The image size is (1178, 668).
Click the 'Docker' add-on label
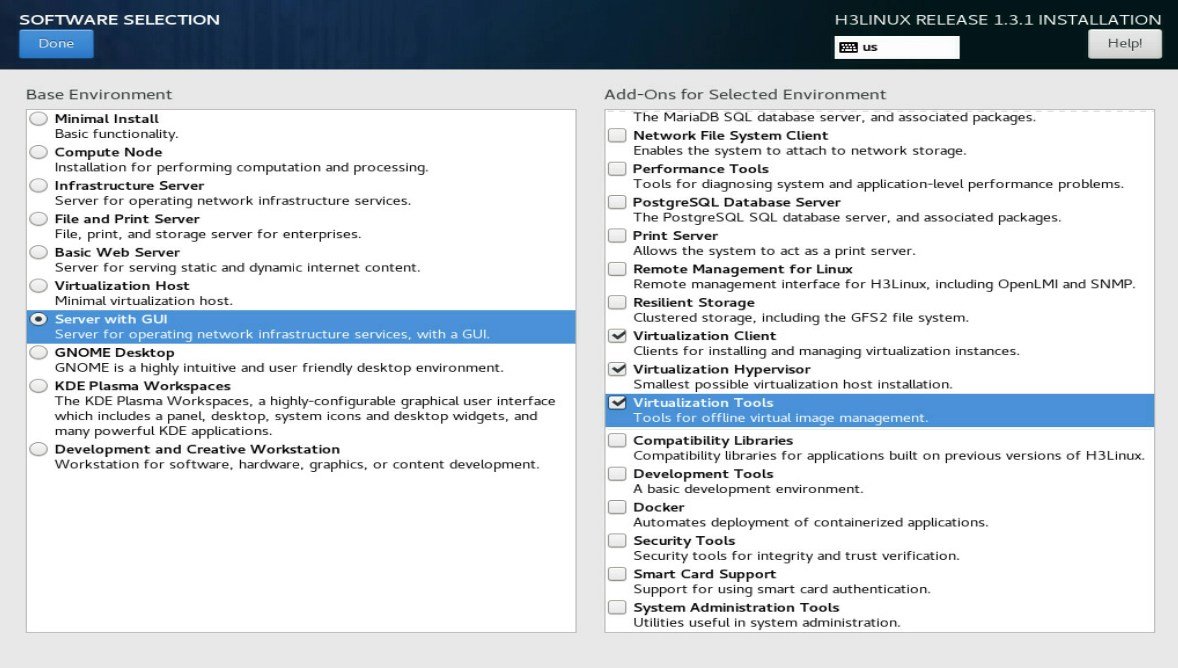point(659,507)
